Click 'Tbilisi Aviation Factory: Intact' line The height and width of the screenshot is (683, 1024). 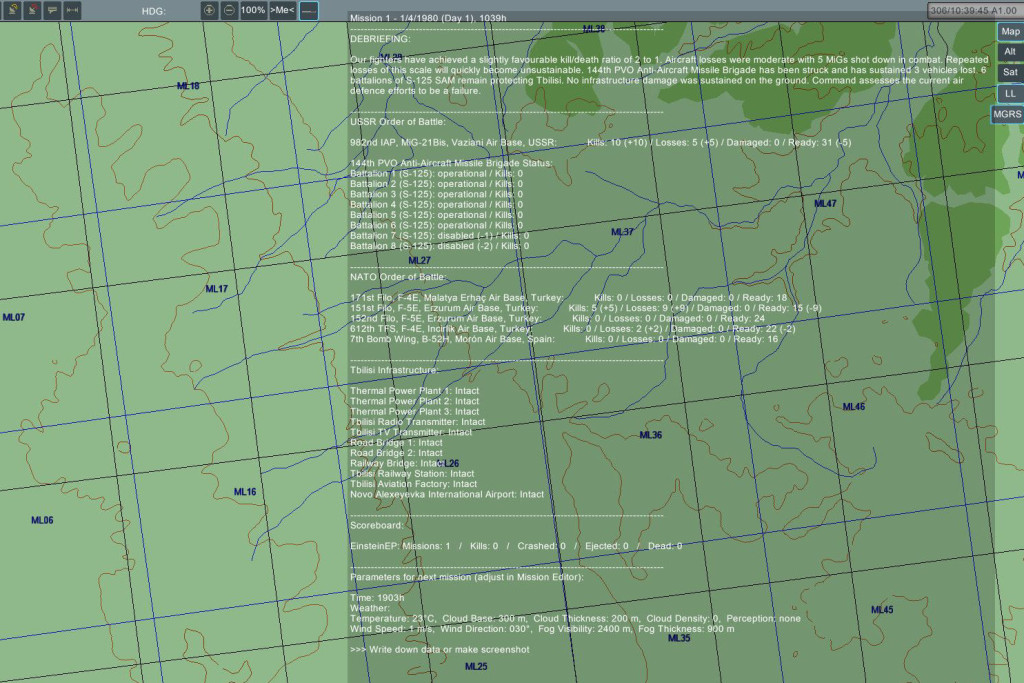(x=413, y=484)
